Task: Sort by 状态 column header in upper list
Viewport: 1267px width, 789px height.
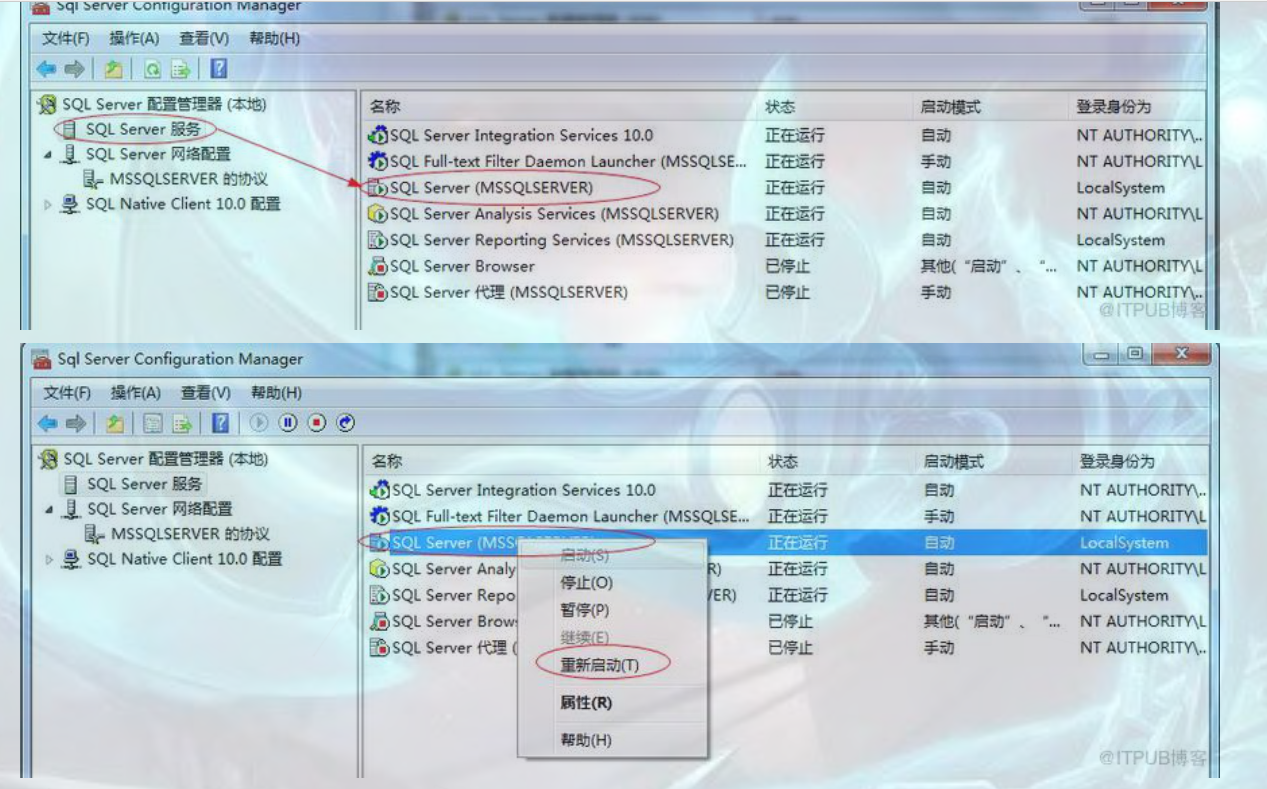Action: point(781,106)
